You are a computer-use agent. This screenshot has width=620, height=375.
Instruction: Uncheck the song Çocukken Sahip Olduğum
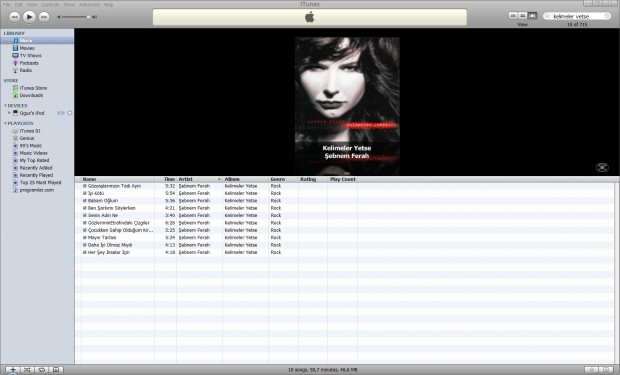pyautogui.click(x=85, y=230)
